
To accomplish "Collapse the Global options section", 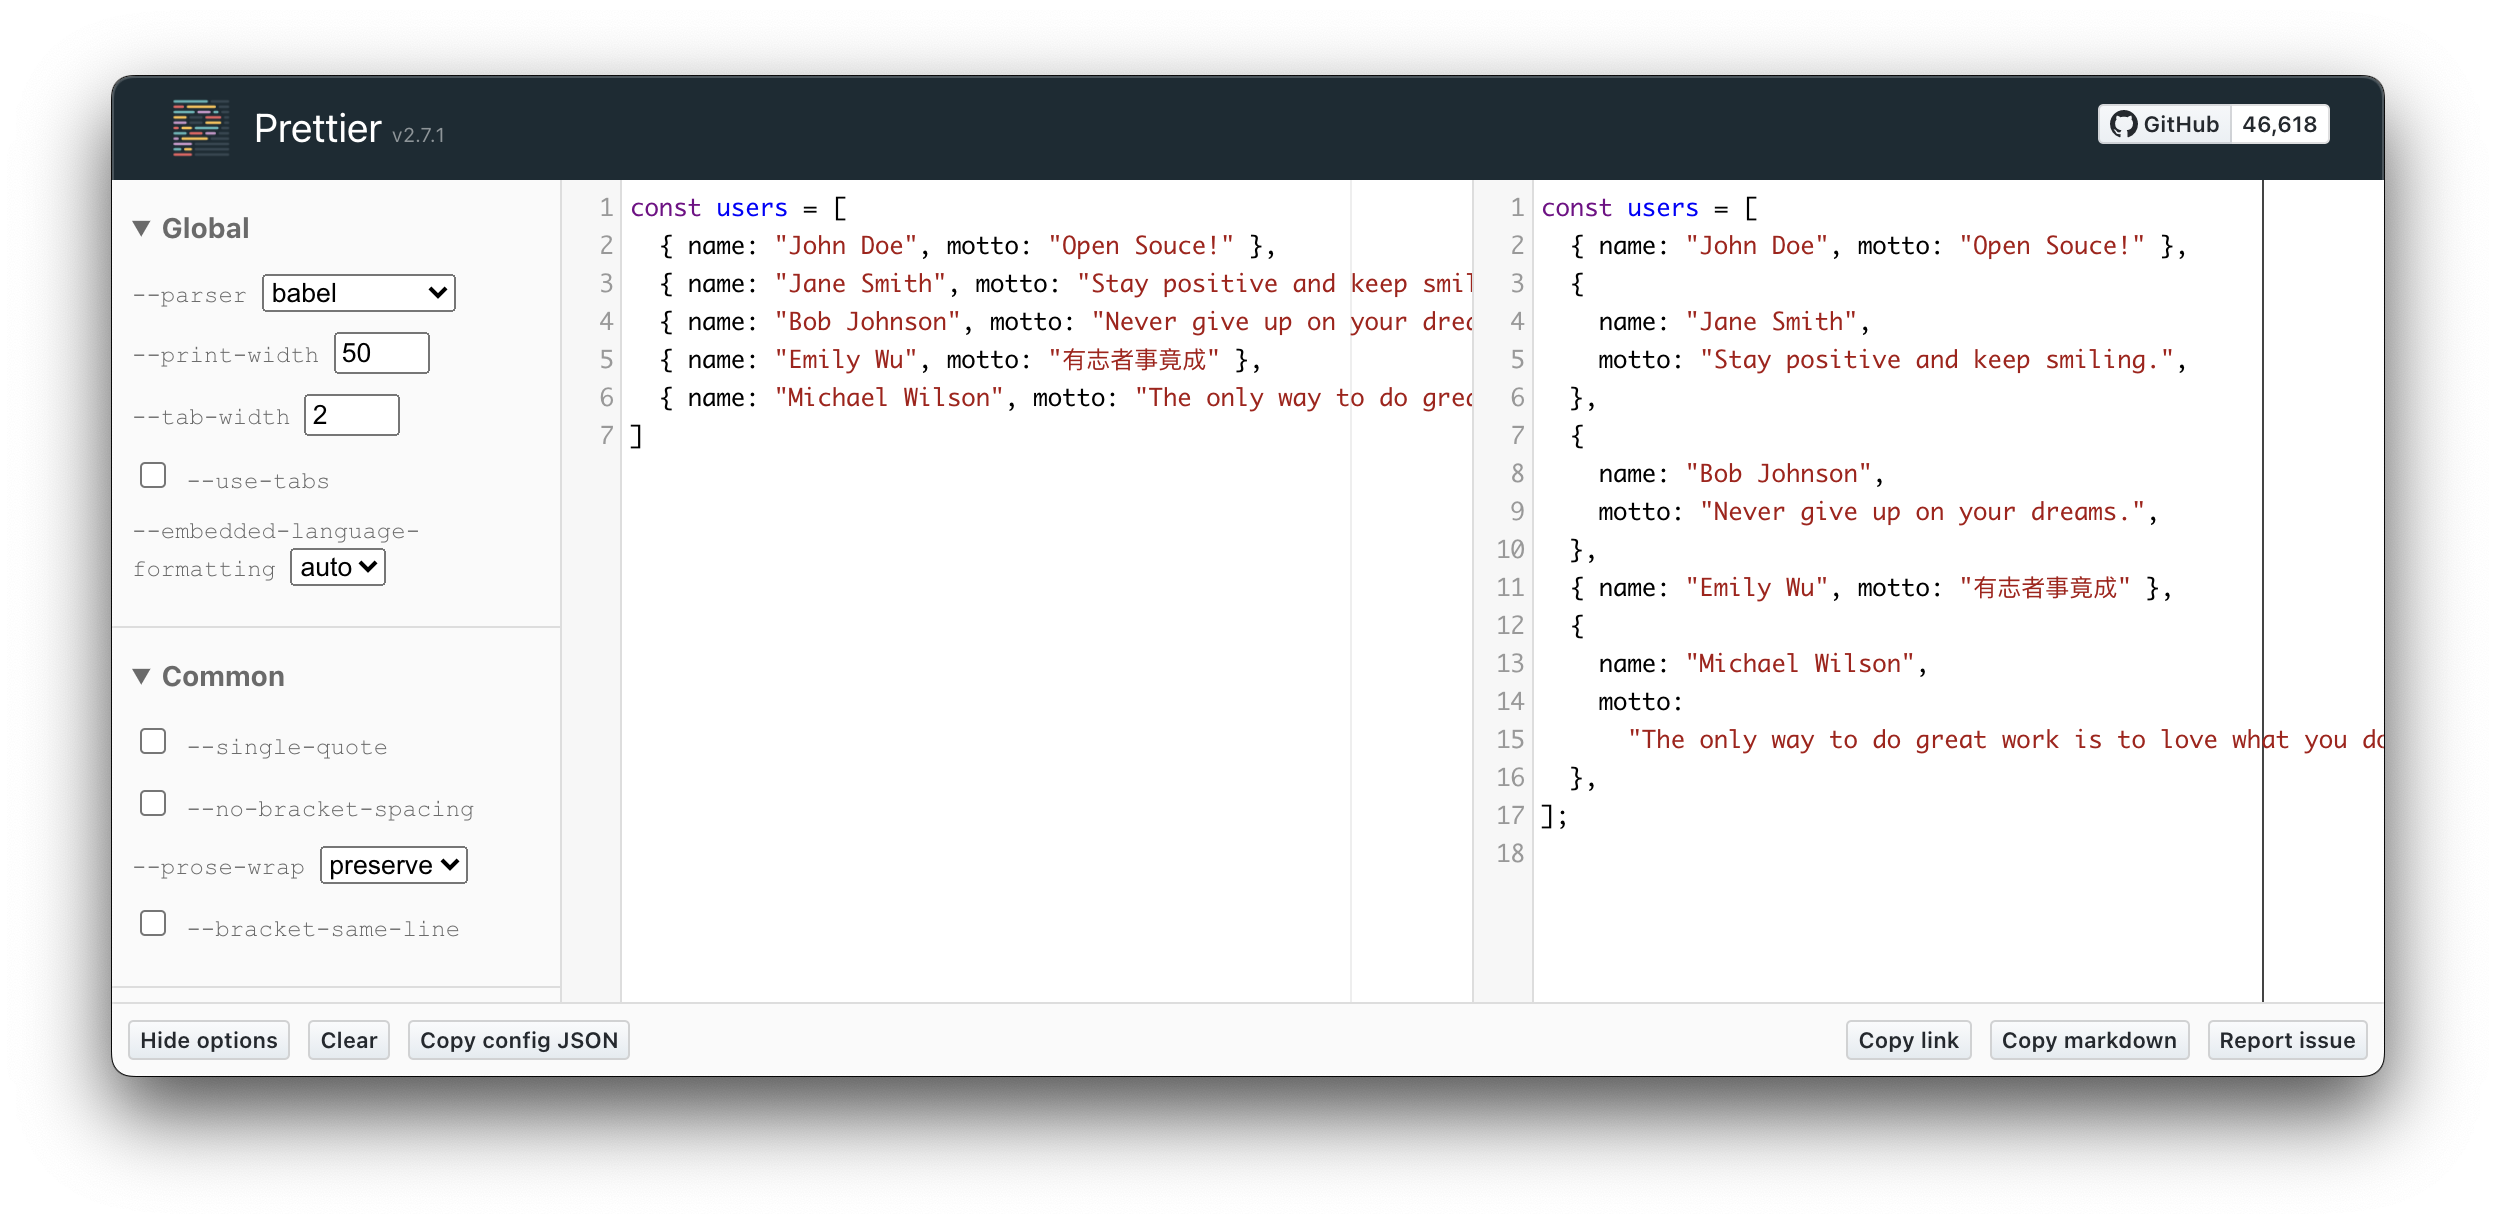I will [x=191, y=228].
